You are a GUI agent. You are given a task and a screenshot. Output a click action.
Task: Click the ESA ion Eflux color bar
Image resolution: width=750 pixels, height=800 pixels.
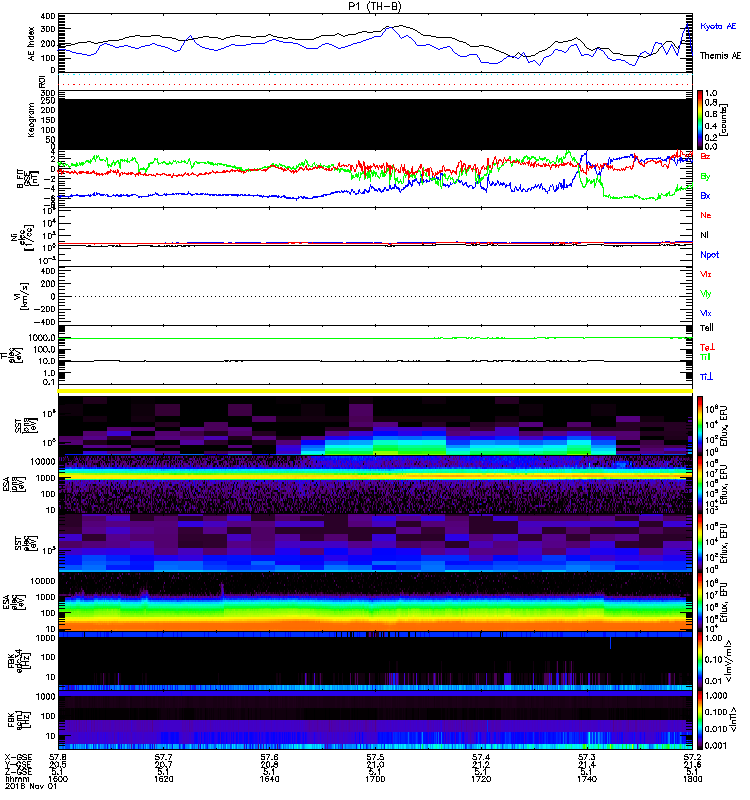click(700, 485)
